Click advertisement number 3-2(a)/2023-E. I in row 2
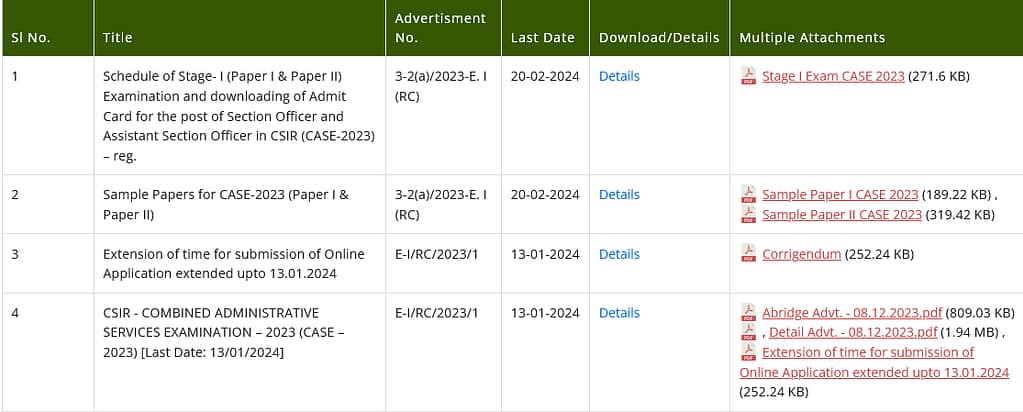Viewport: 1023px width, 412px height. coord(440,195)
